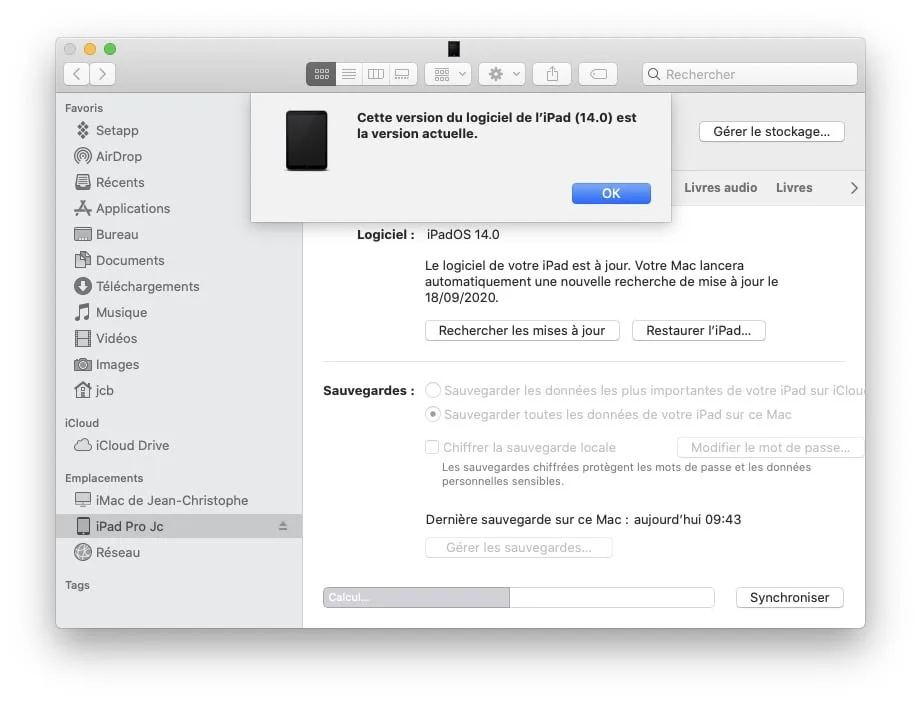Switch to column view
This screenshot has width=921, height=702.
[x=375, y=74]
